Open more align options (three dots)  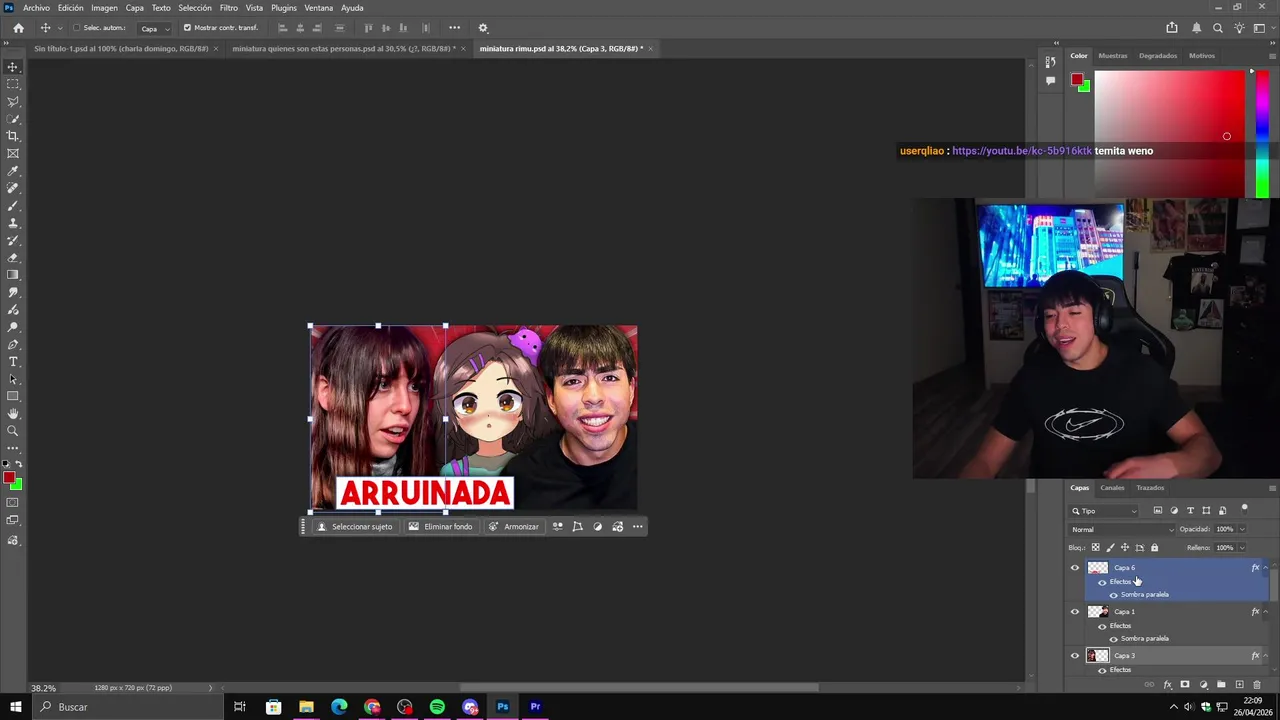pyautogui.click(x=455, y=28)
